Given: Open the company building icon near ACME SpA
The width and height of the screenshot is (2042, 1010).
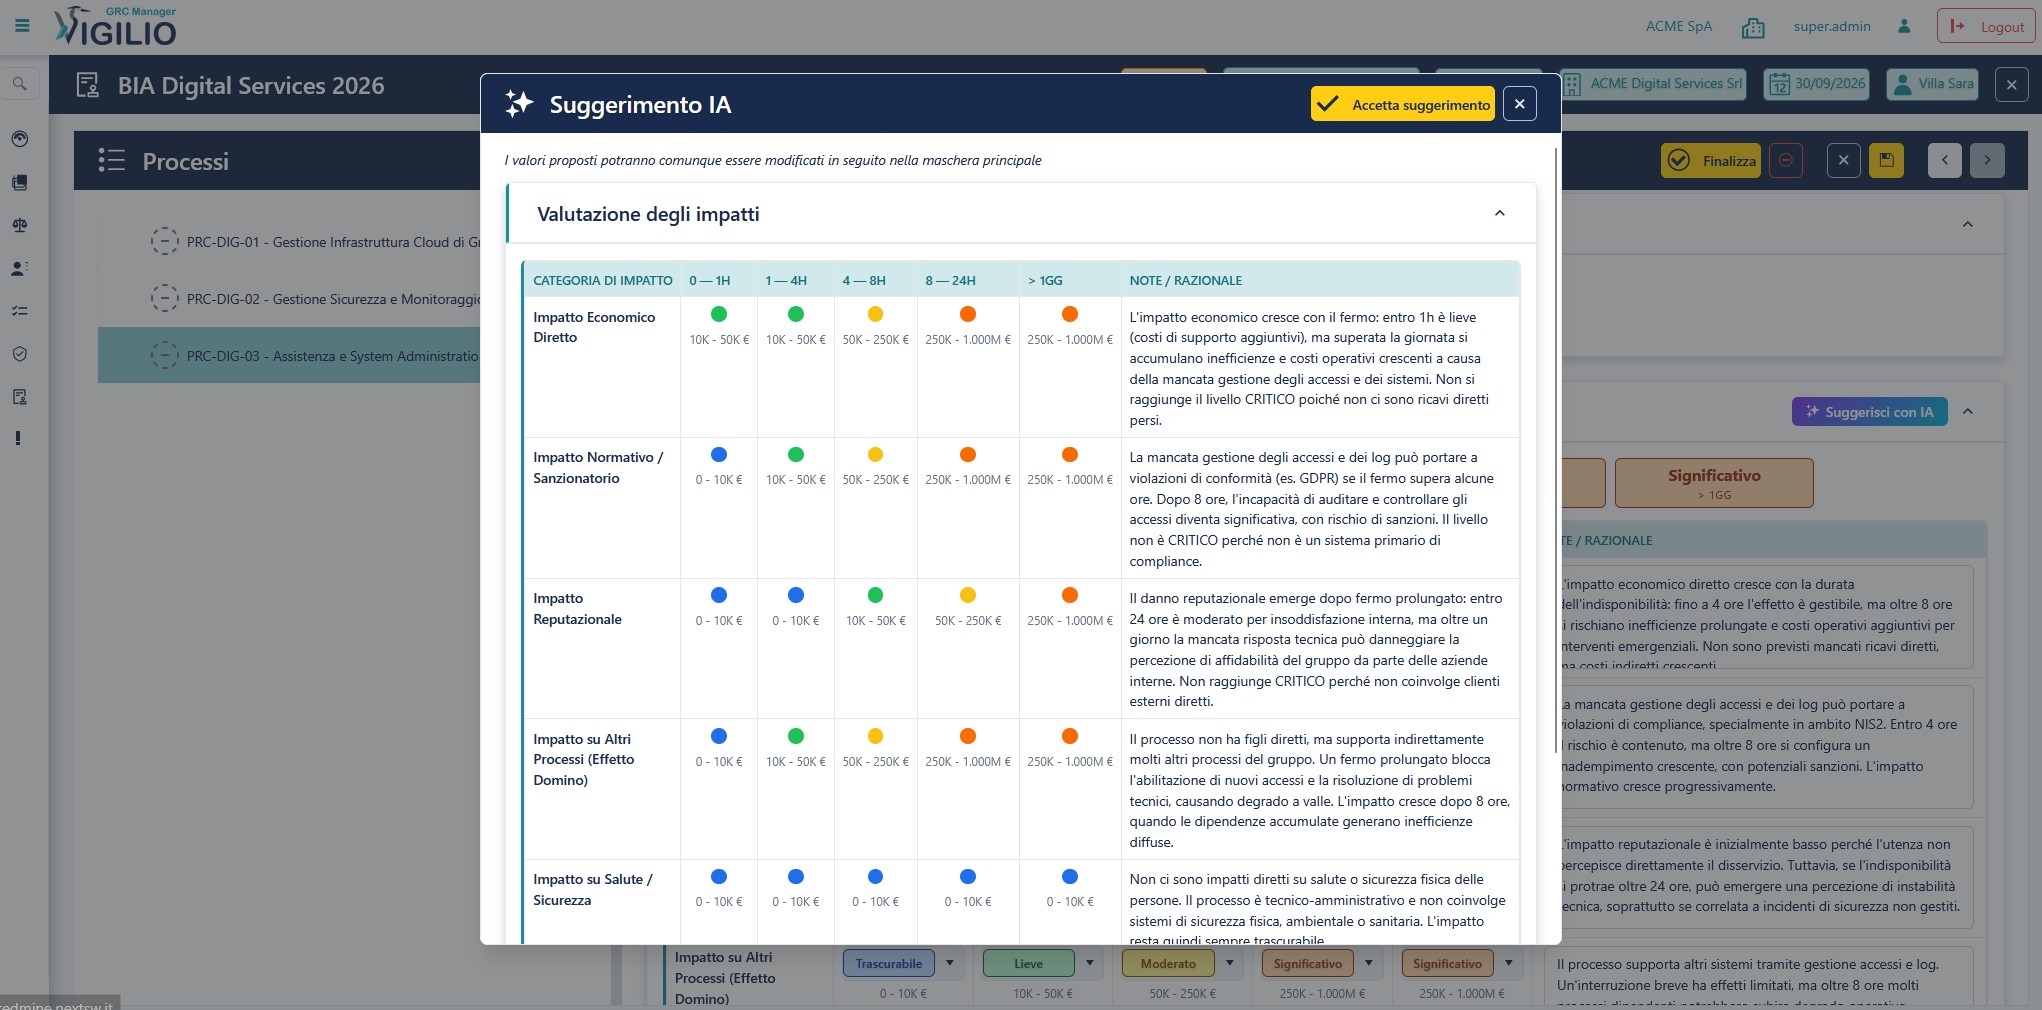Looking at the screenshot, I should (1753, 27).
